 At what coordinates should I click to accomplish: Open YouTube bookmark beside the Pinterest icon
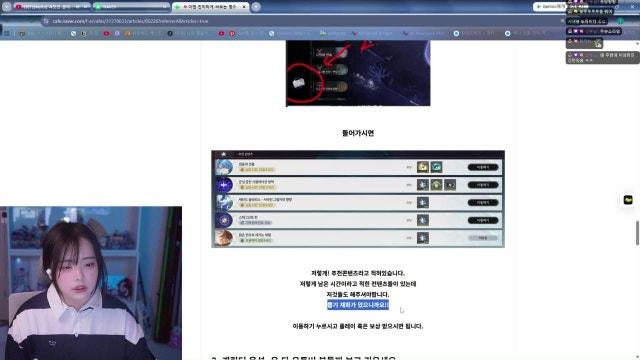pyautogui.click(x=221, y=33)
